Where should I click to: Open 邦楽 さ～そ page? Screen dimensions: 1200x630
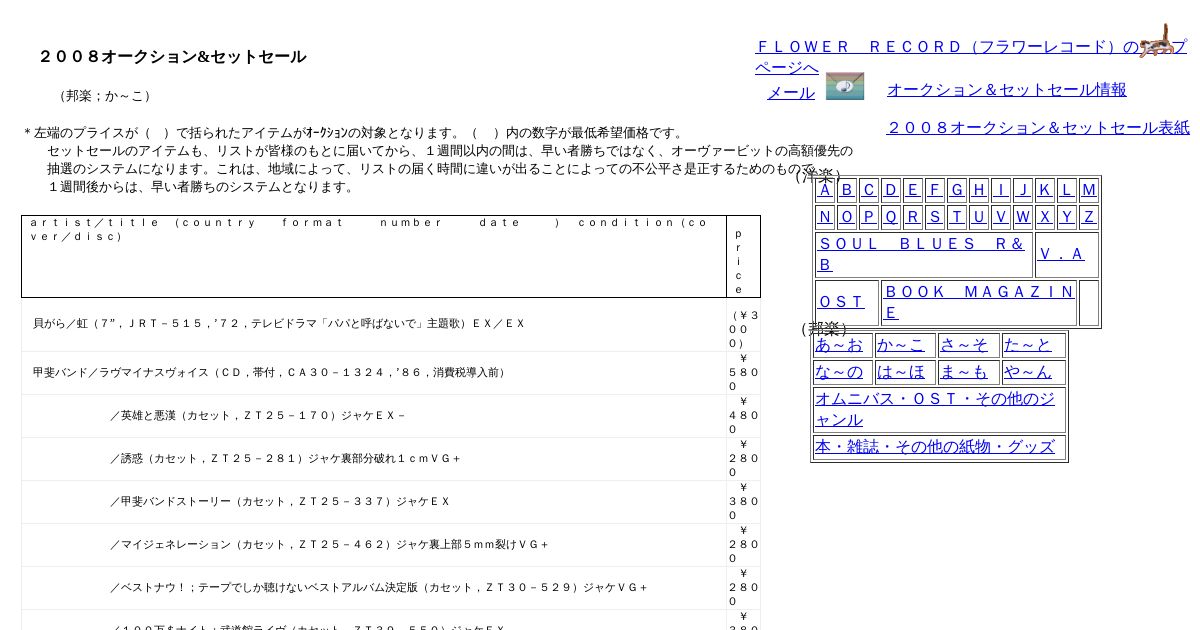(964, 345)
